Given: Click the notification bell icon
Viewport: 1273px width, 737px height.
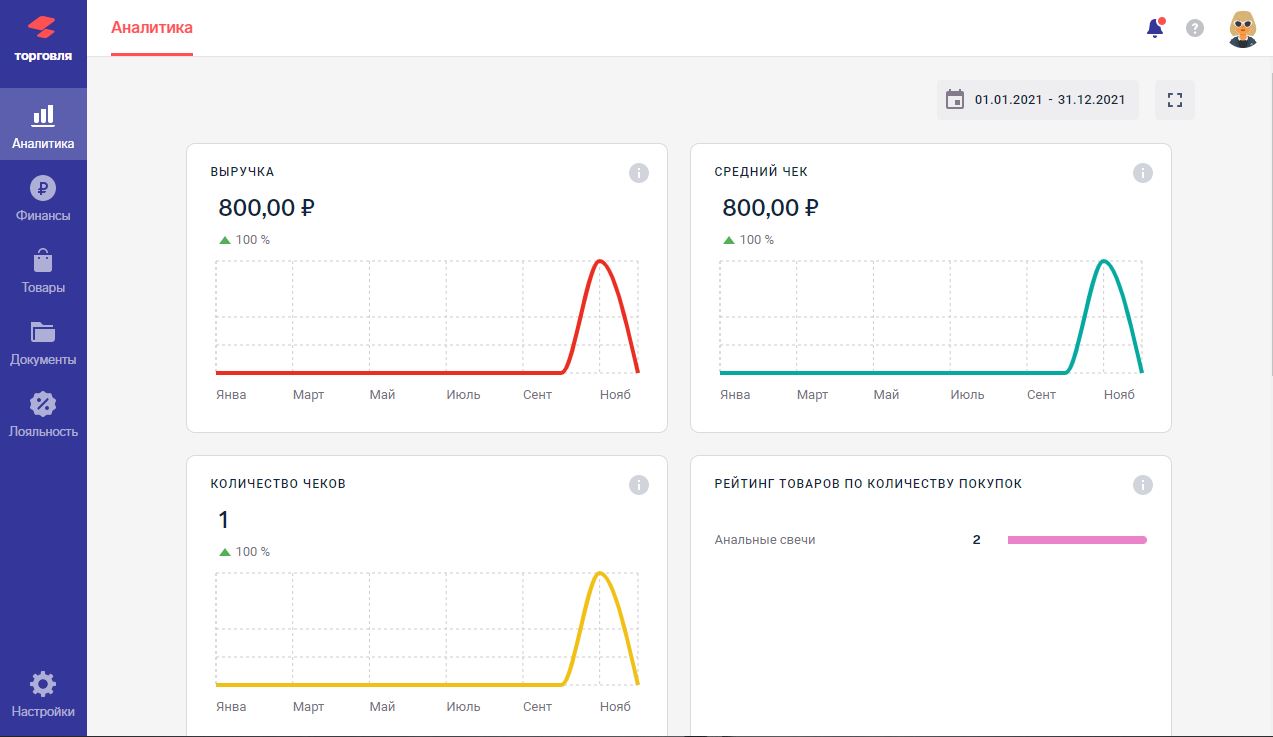Looking at the screenshot, I should coord(1155,28).
